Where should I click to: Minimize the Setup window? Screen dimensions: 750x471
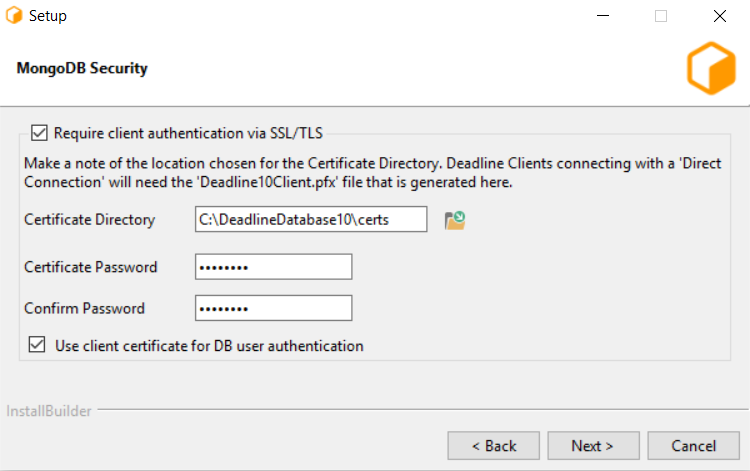pos(602,16)
